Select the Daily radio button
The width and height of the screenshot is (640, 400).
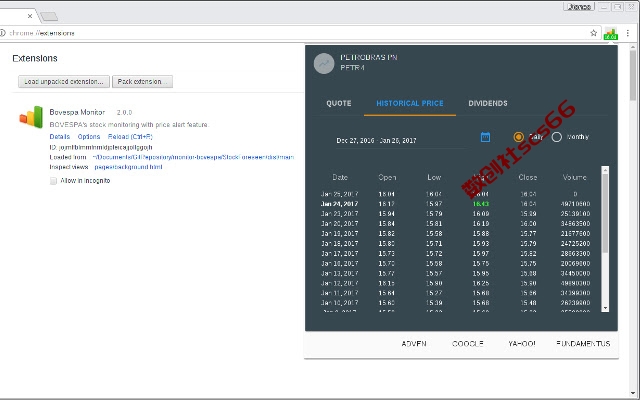(518, 137)
